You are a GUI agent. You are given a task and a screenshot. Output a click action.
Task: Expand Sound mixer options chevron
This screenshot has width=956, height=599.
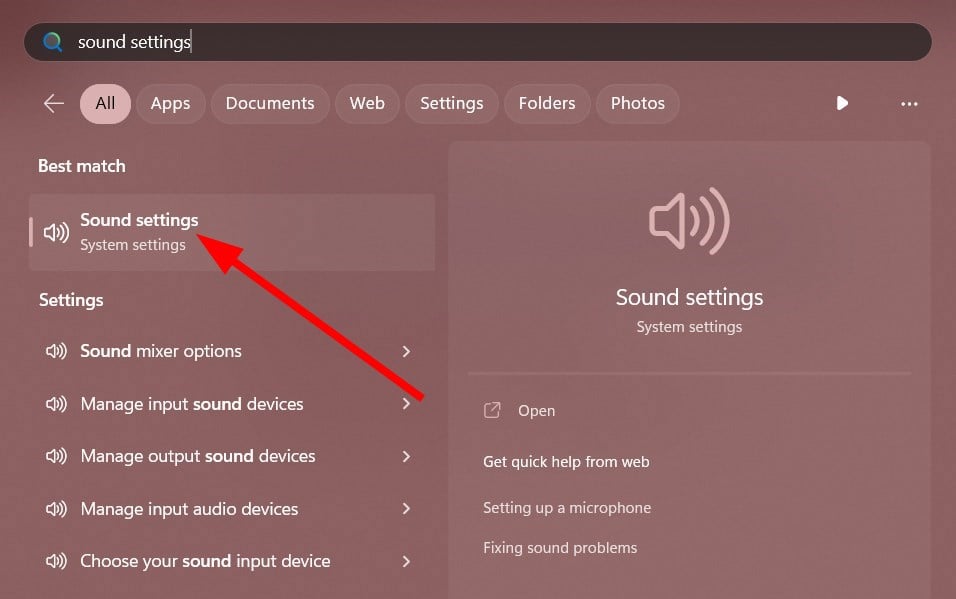406,351
